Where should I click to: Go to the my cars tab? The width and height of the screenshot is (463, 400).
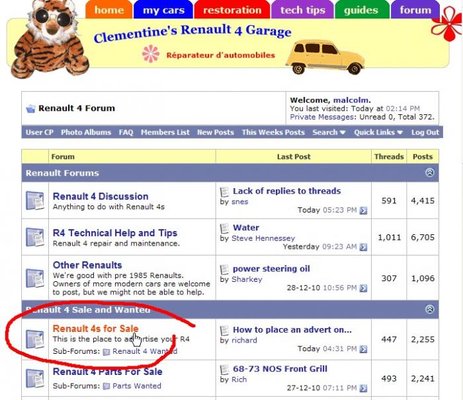163,10
